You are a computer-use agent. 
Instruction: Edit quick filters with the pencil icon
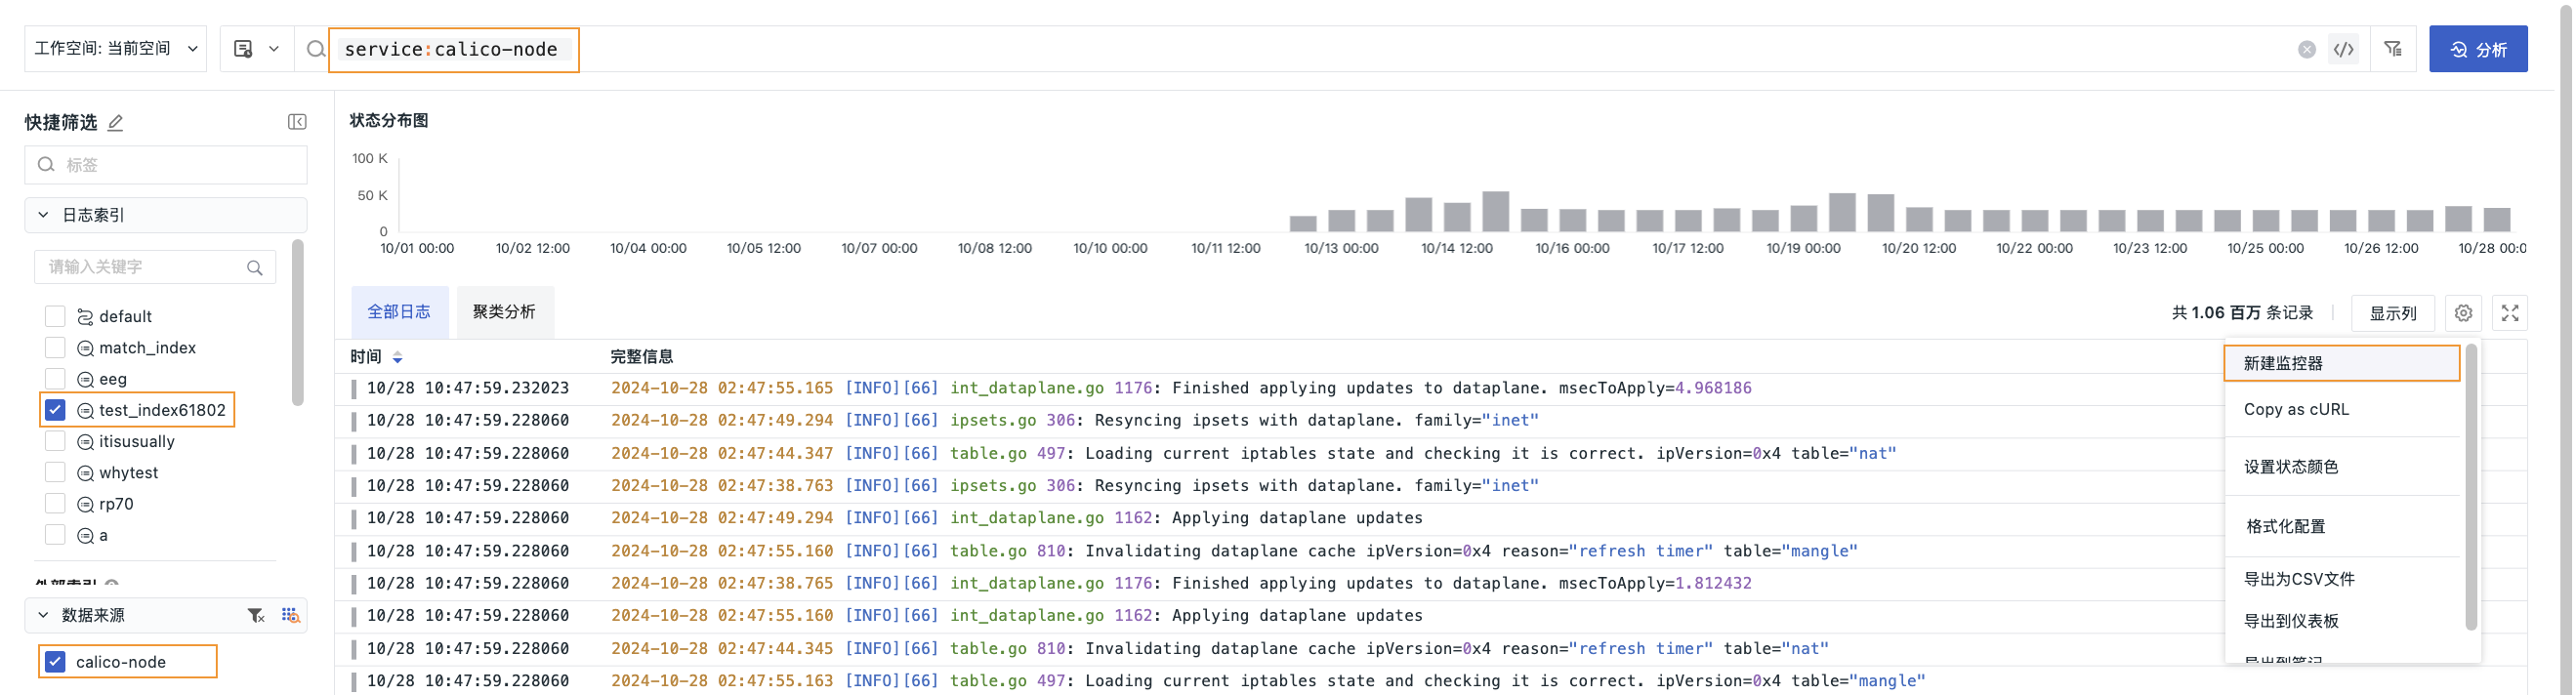(x=116, y=123)
